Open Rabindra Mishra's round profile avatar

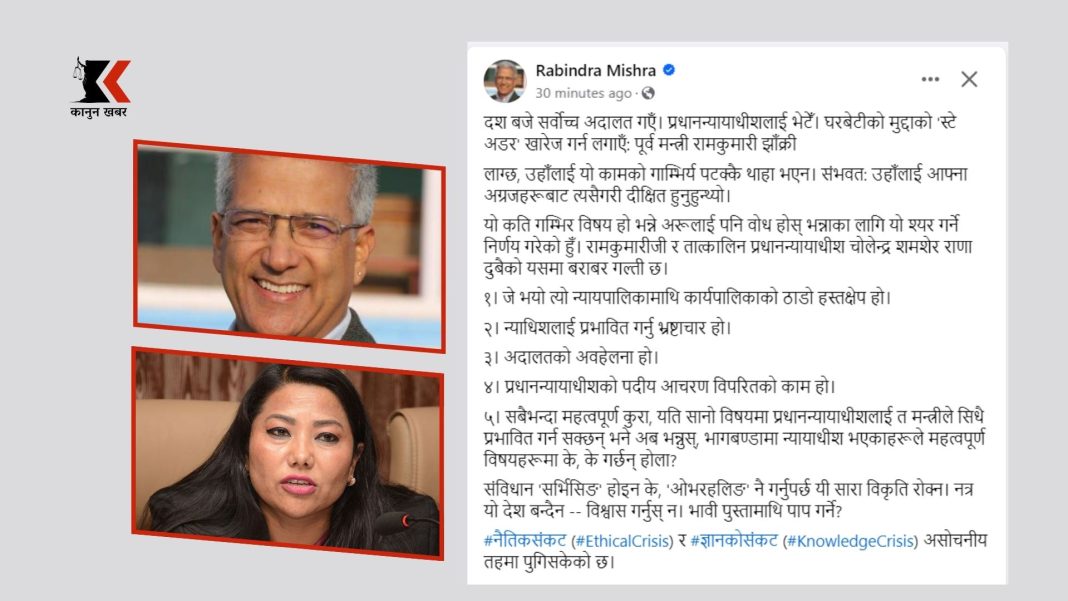(x=505, y=80)
